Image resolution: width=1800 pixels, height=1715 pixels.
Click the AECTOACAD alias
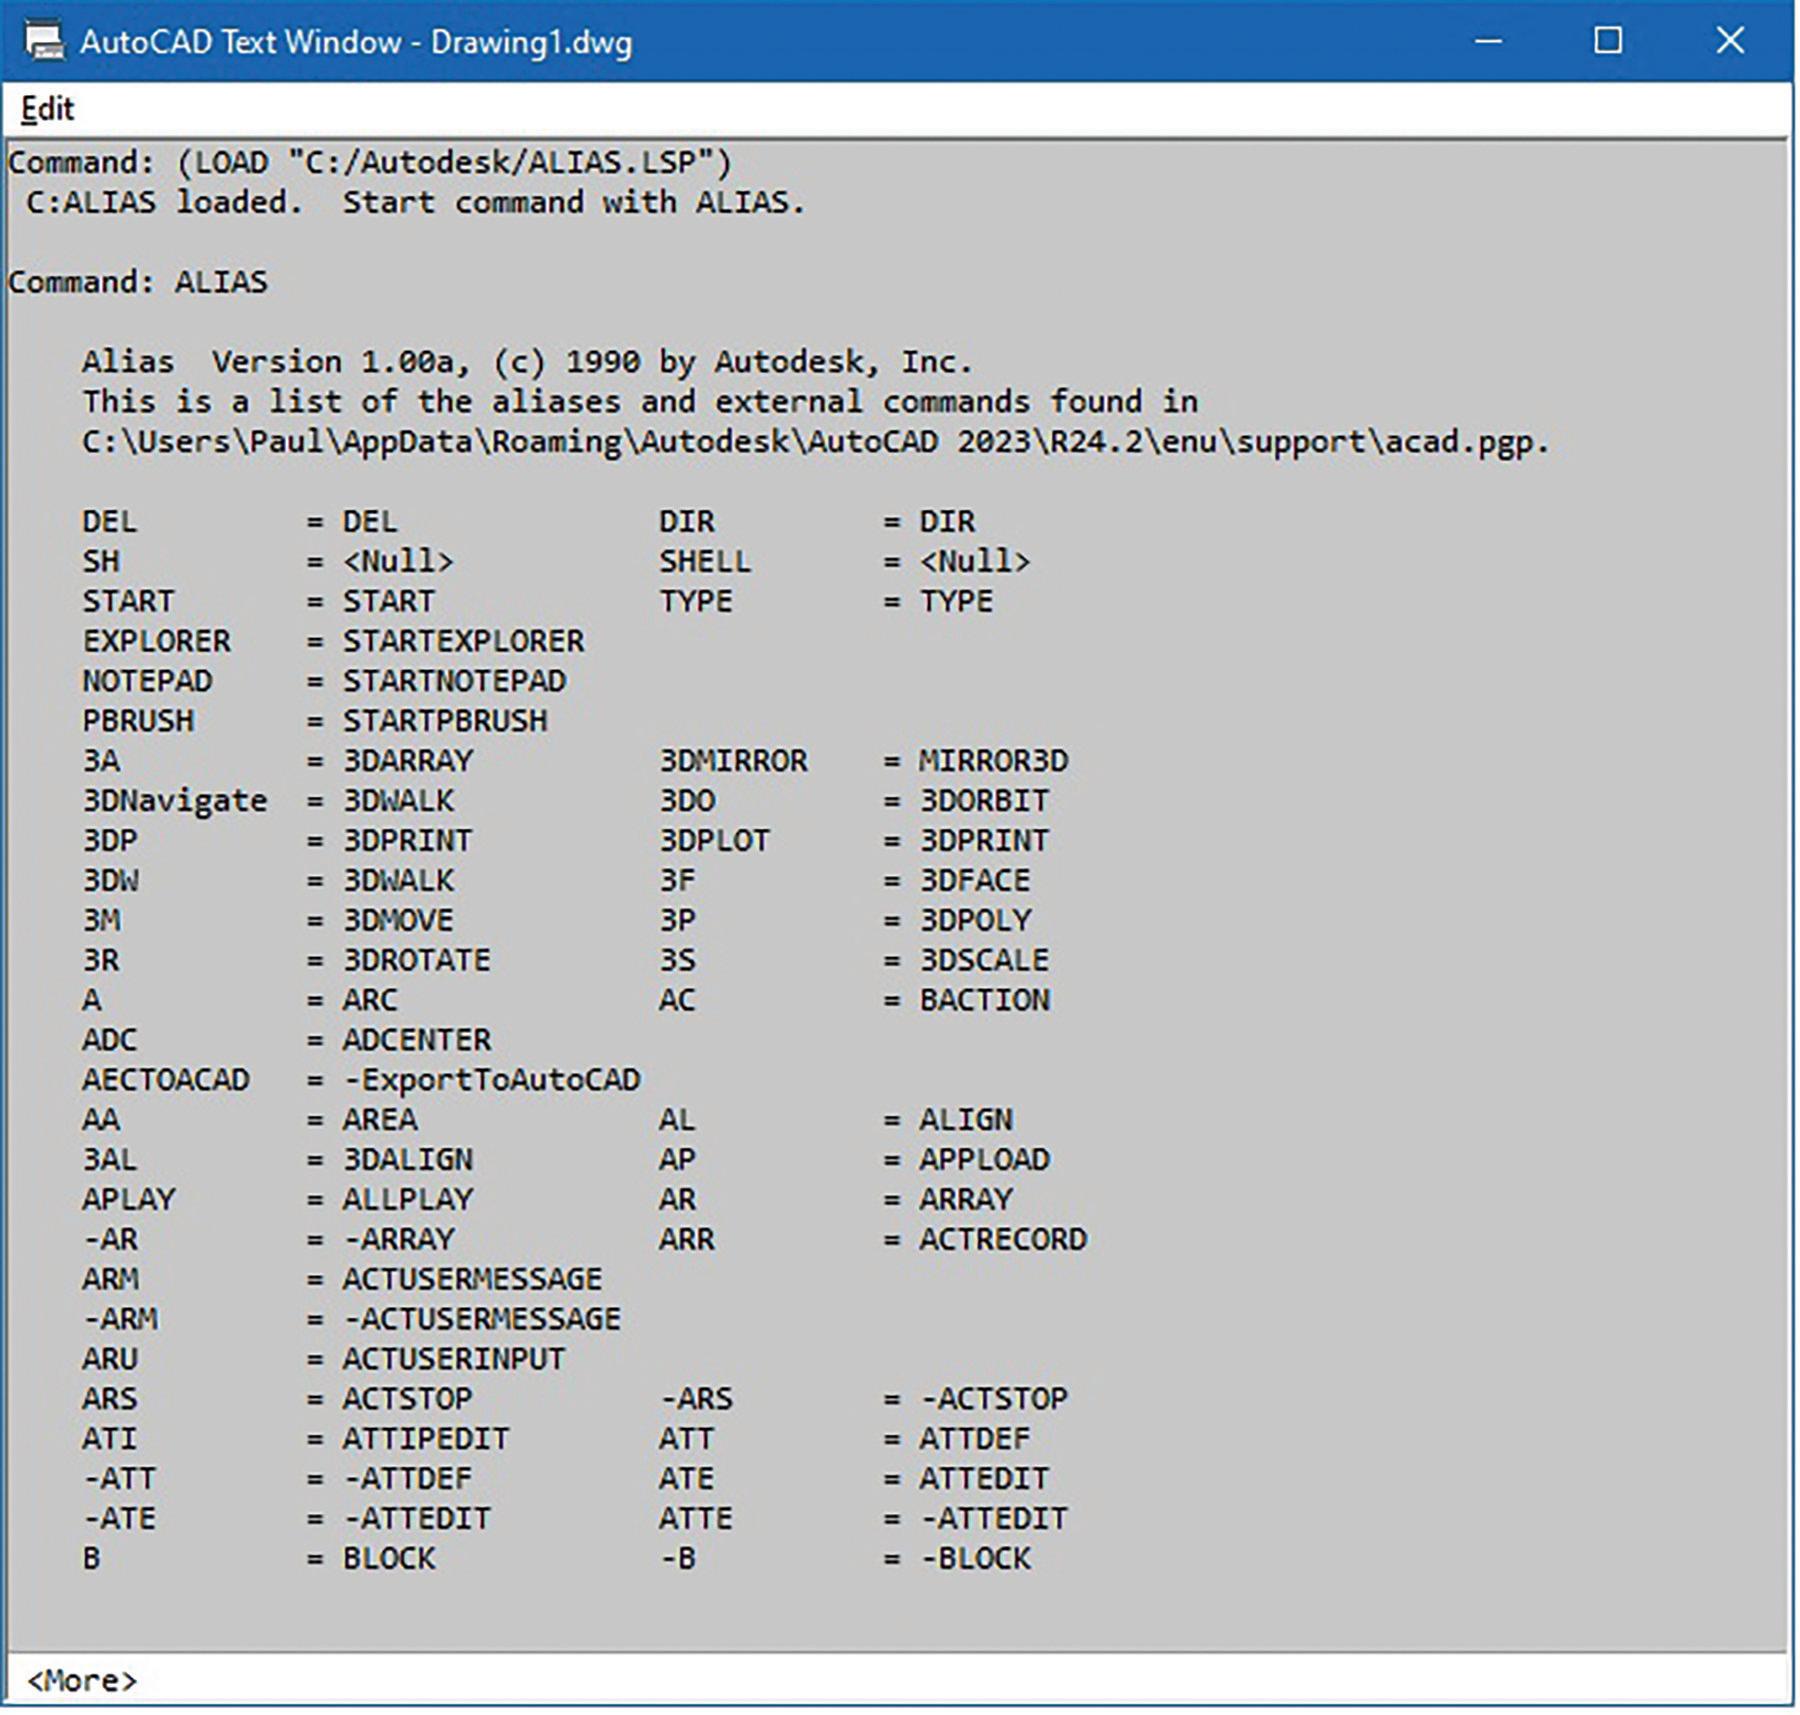coord(166,1080)
